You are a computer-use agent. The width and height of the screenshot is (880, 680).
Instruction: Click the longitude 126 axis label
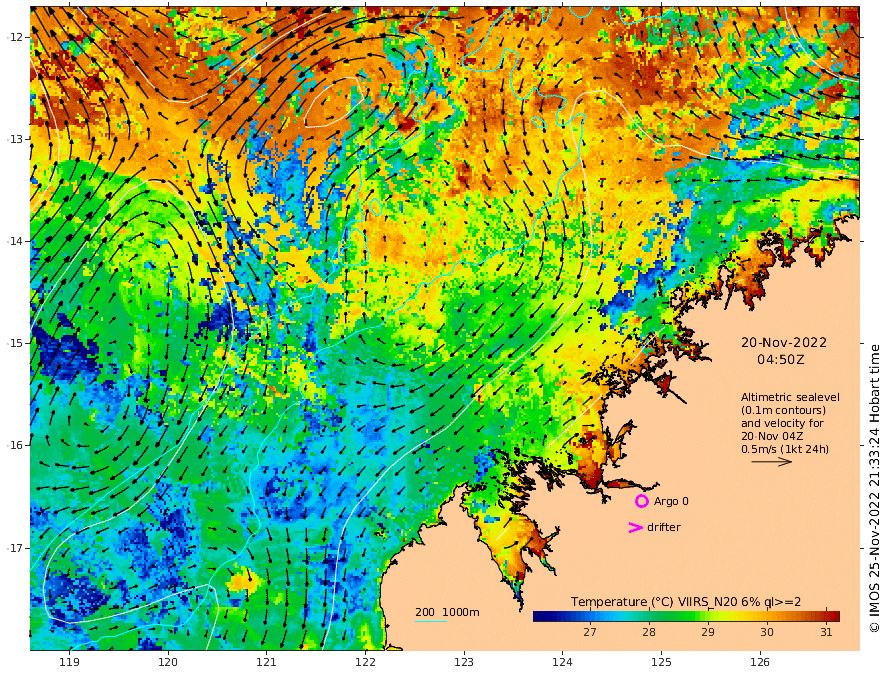(760, 662)
